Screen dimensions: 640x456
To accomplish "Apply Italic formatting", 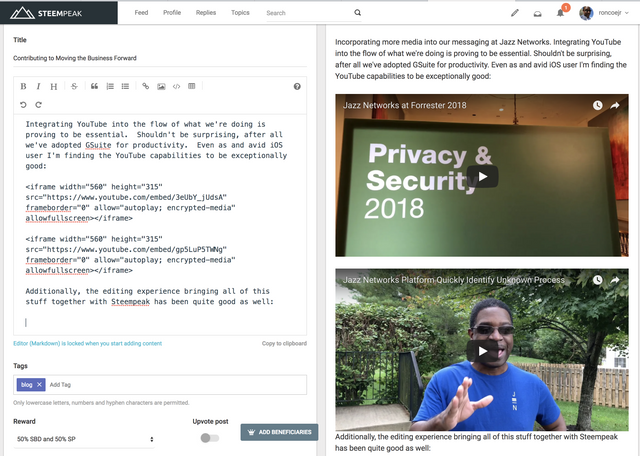I will pyautogui.click(x=38, y=86).
